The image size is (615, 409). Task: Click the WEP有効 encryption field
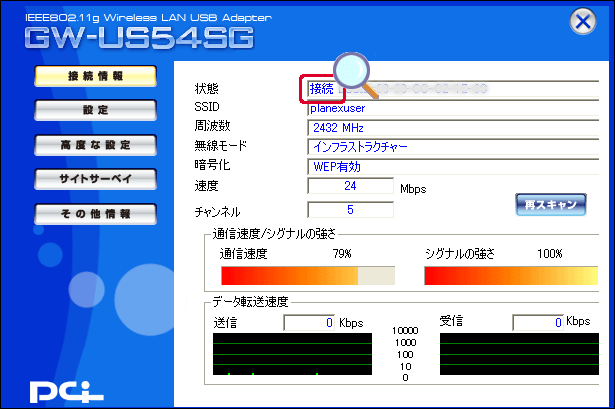[x=453, y=167]
